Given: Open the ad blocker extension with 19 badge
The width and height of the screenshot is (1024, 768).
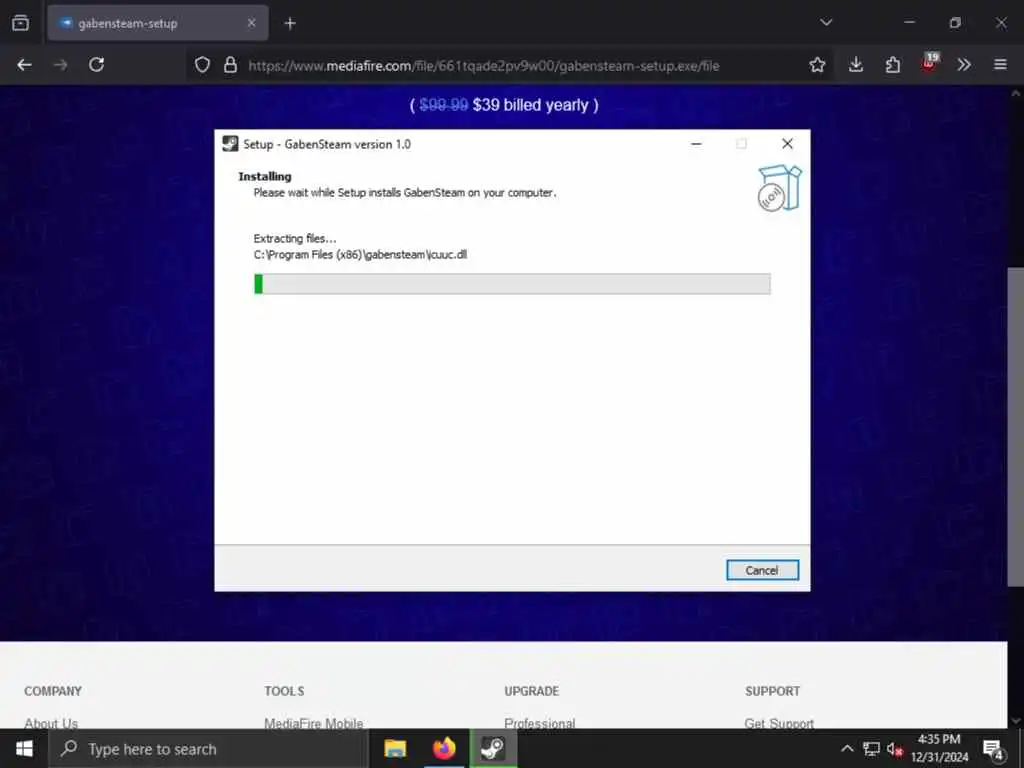Looking at the screenshot, I should tap(929, 63).
